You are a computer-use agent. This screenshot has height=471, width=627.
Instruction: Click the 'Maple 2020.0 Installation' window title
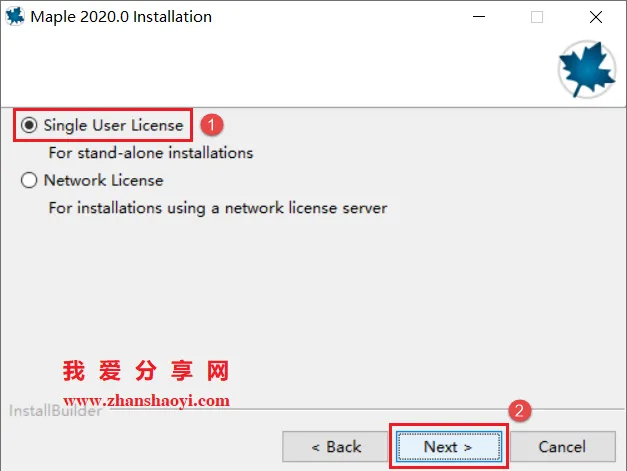[121, 17]
